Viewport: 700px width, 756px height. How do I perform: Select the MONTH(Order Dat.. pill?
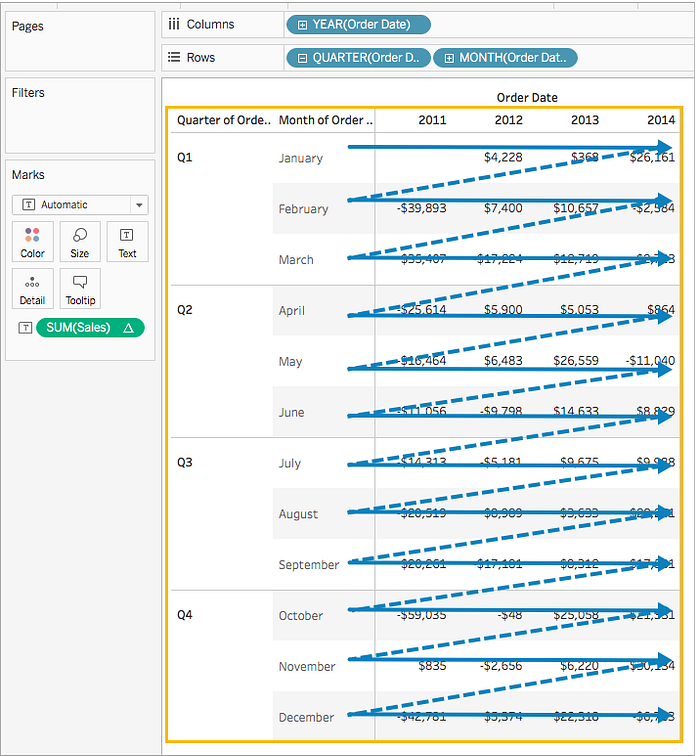point(505,58)
